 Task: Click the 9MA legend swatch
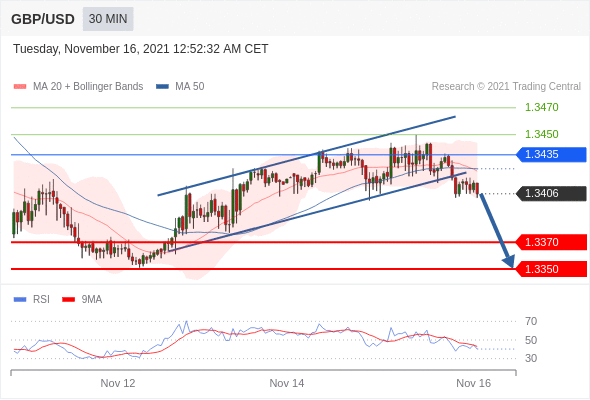tap(68, 300)
